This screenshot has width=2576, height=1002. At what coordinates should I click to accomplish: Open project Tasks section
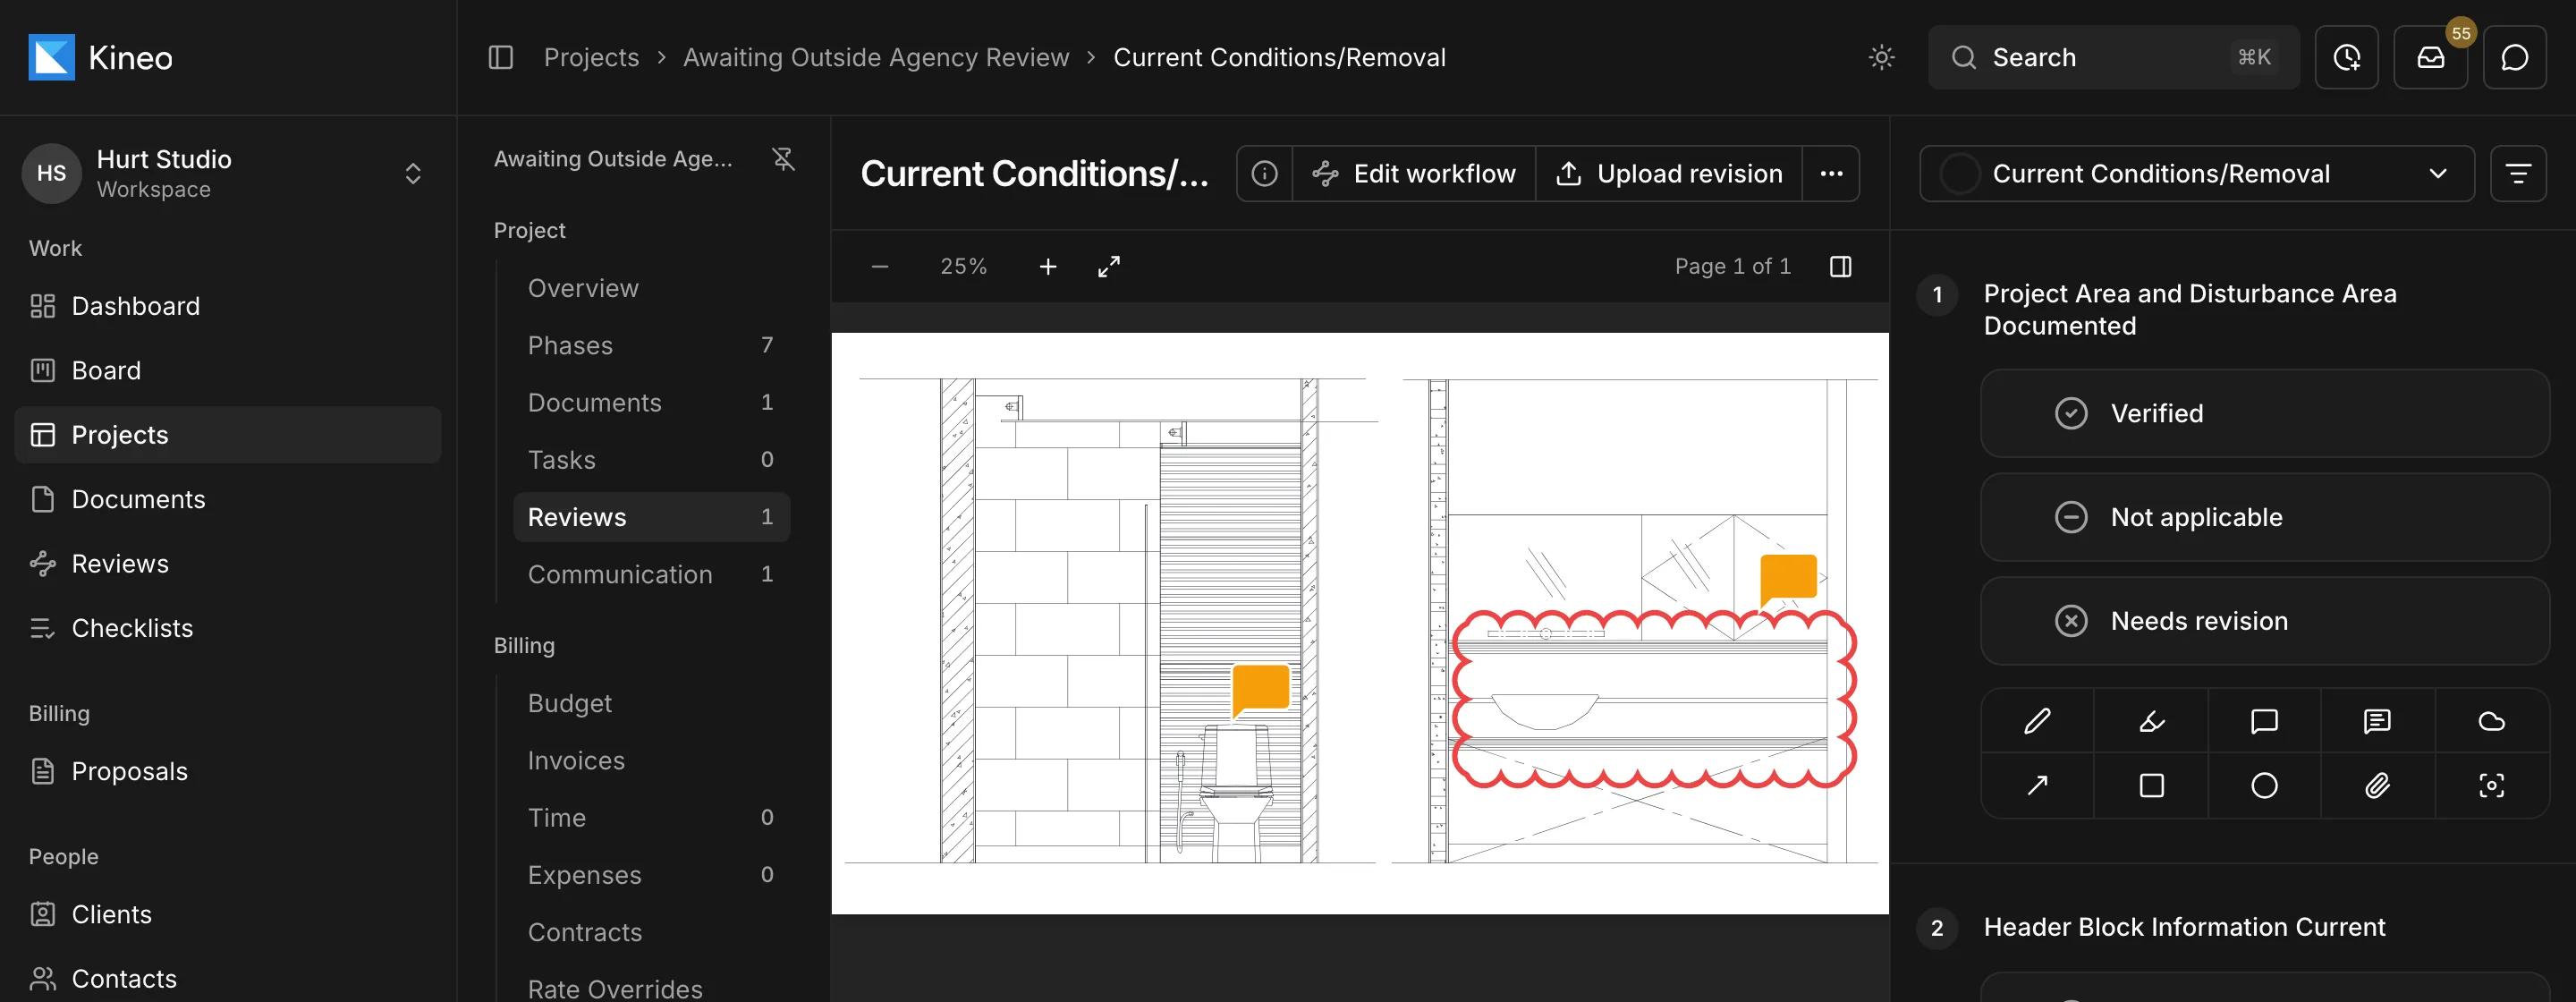tap(651, 459)
